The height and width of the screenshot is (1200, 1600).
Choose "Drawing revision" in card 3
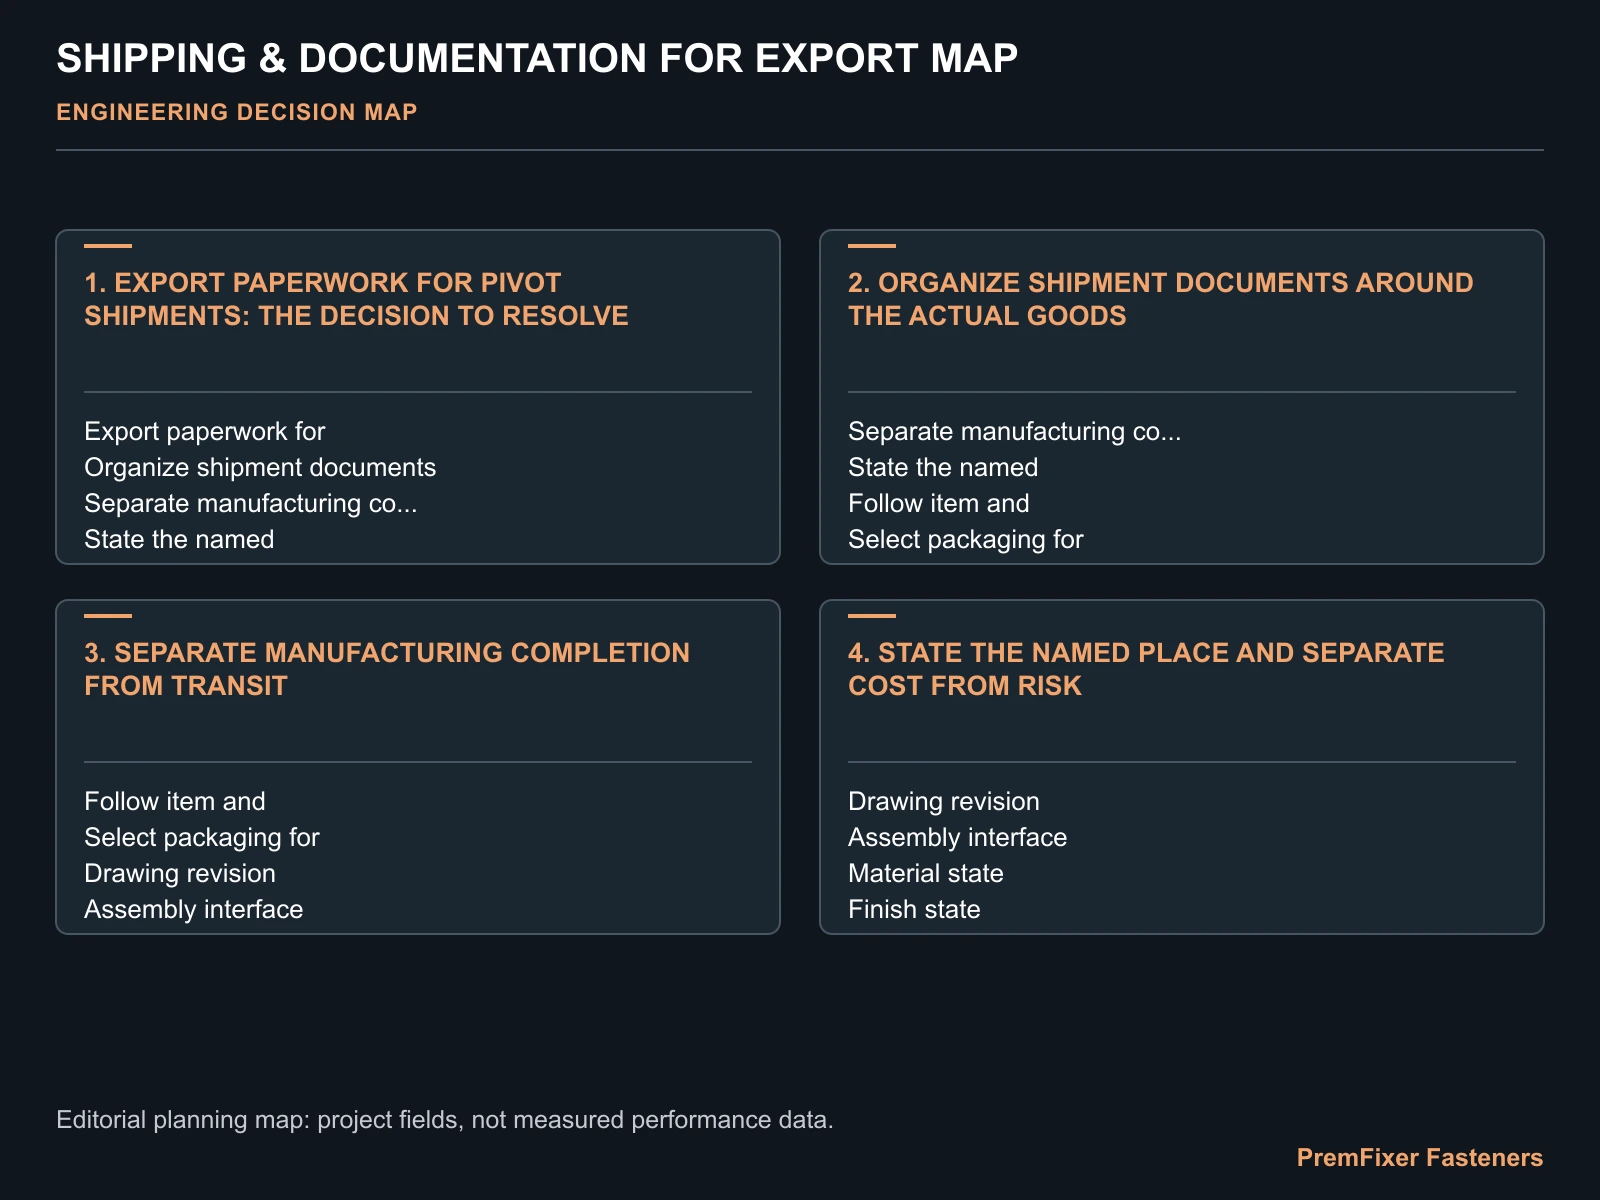[180, 873]
